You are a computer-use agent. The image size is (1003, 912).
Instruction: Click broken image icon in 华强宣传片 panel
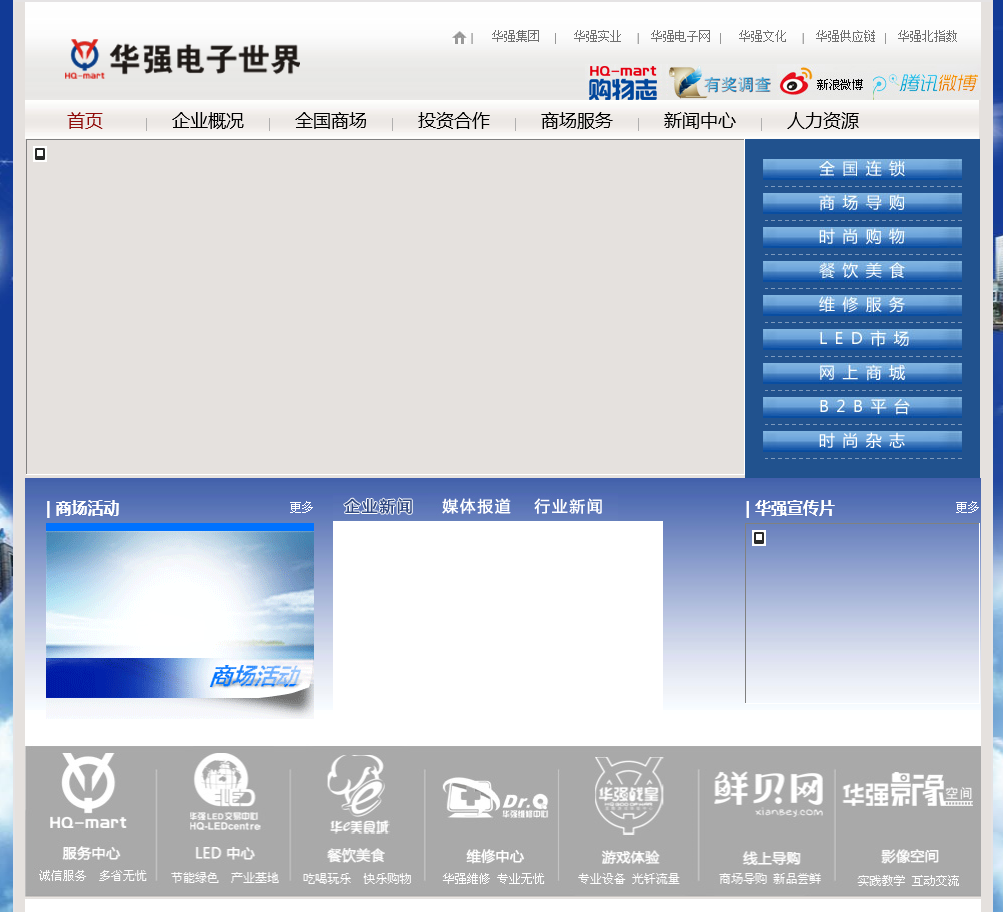(x=759, y=538)
